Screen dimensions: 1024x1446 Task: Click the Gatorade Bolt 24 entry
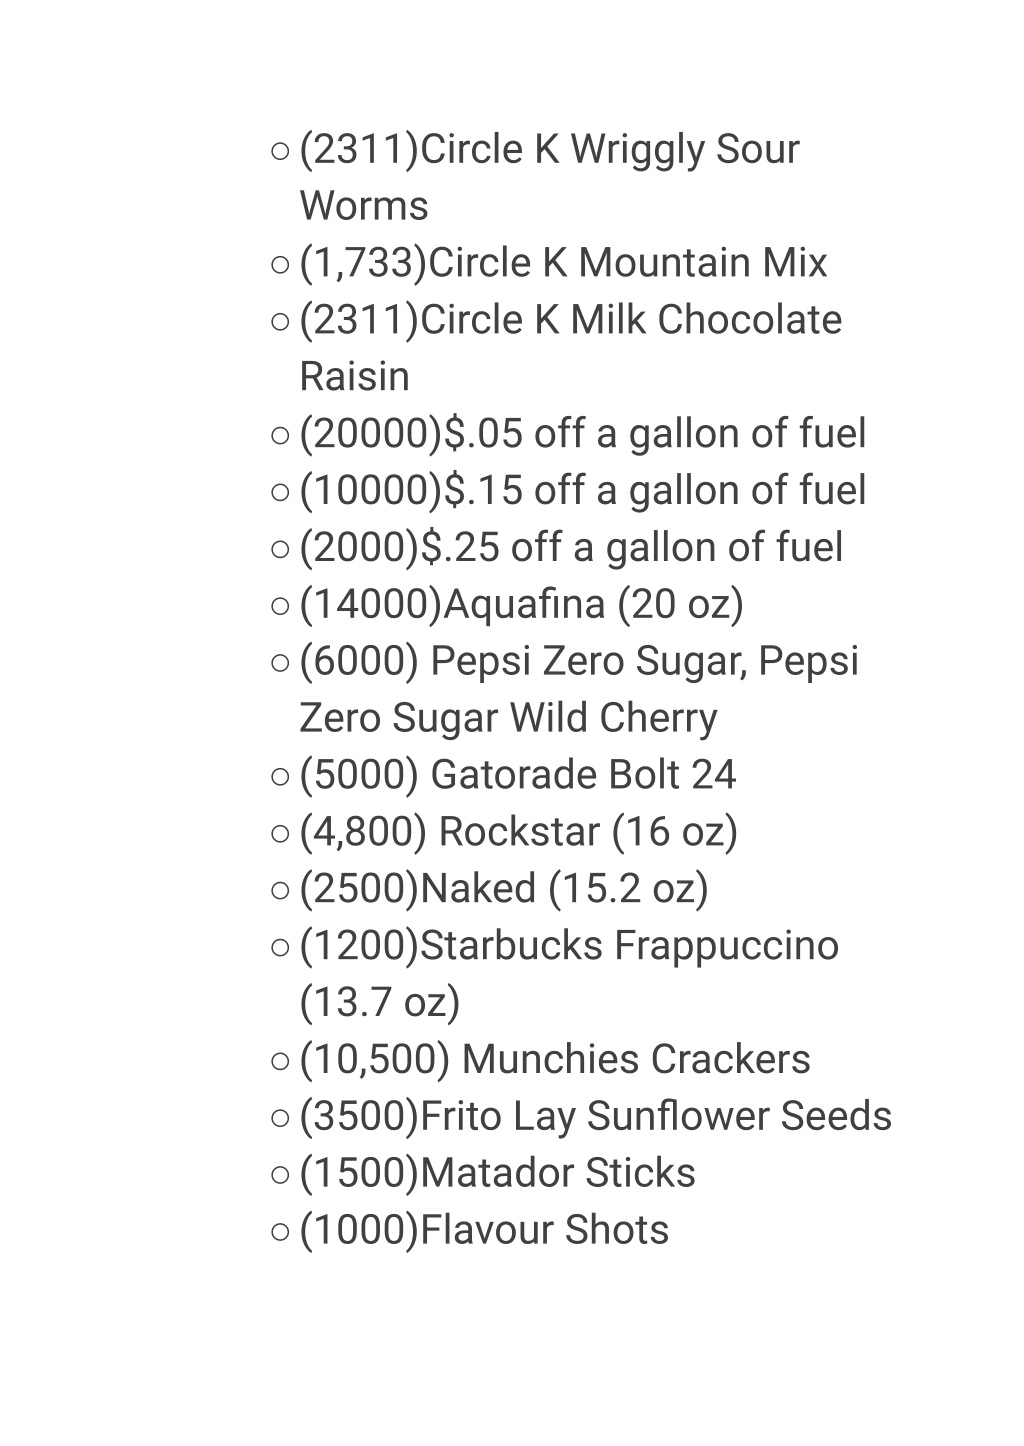pyautogui.click(x=517, y=775)
